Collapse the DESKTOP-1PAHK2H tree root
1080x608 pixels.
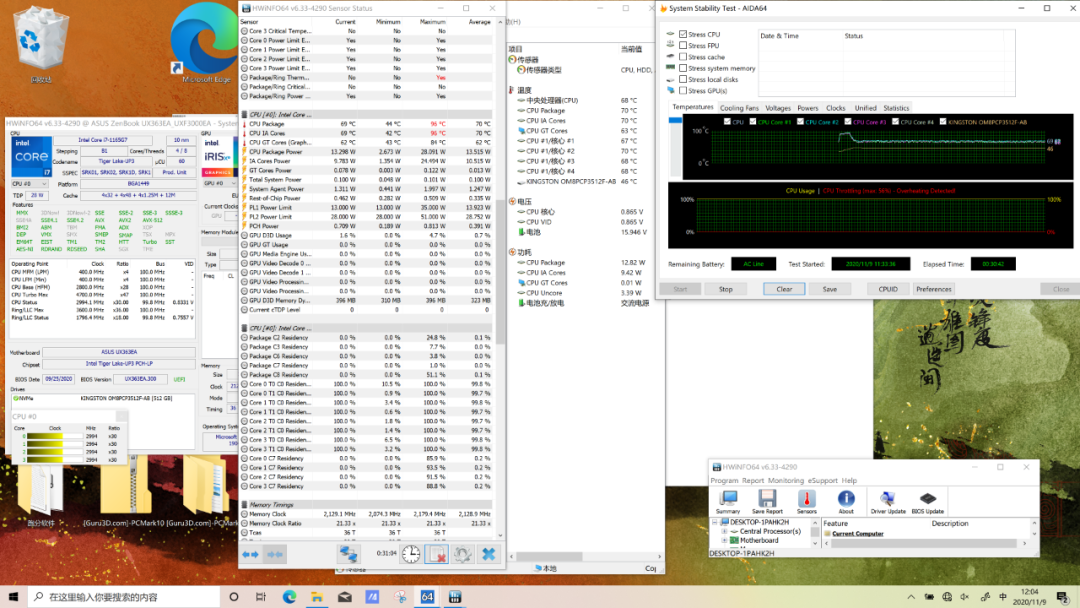pos(714,522)
